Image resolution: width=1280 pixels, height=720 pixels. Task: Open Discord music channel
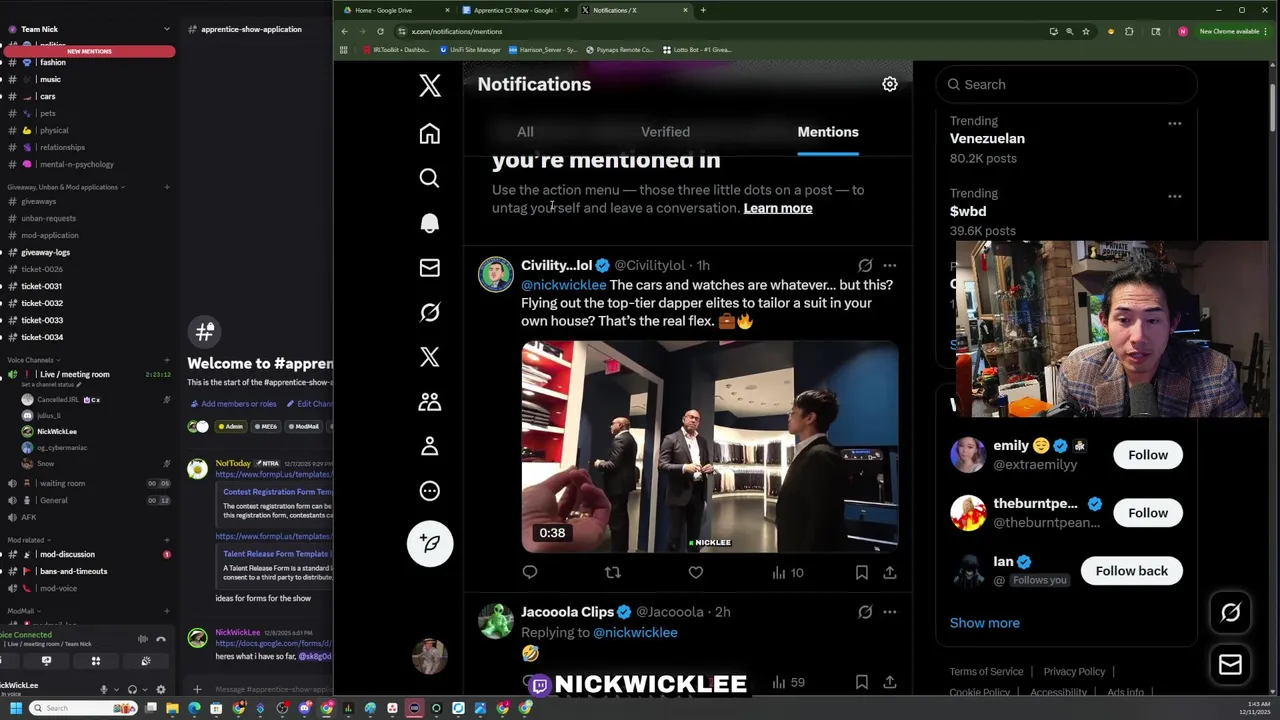pyautogui.click(x=50, y=79)
